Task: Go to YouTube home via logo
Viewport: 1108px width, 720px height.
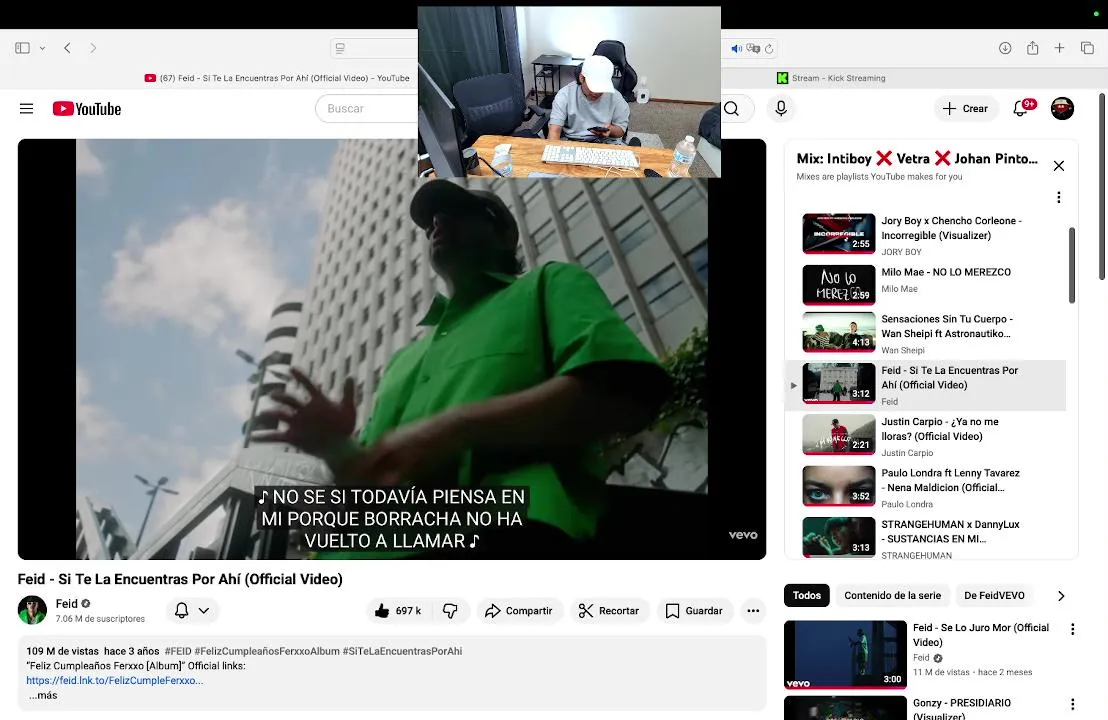Action: point(87,109)
